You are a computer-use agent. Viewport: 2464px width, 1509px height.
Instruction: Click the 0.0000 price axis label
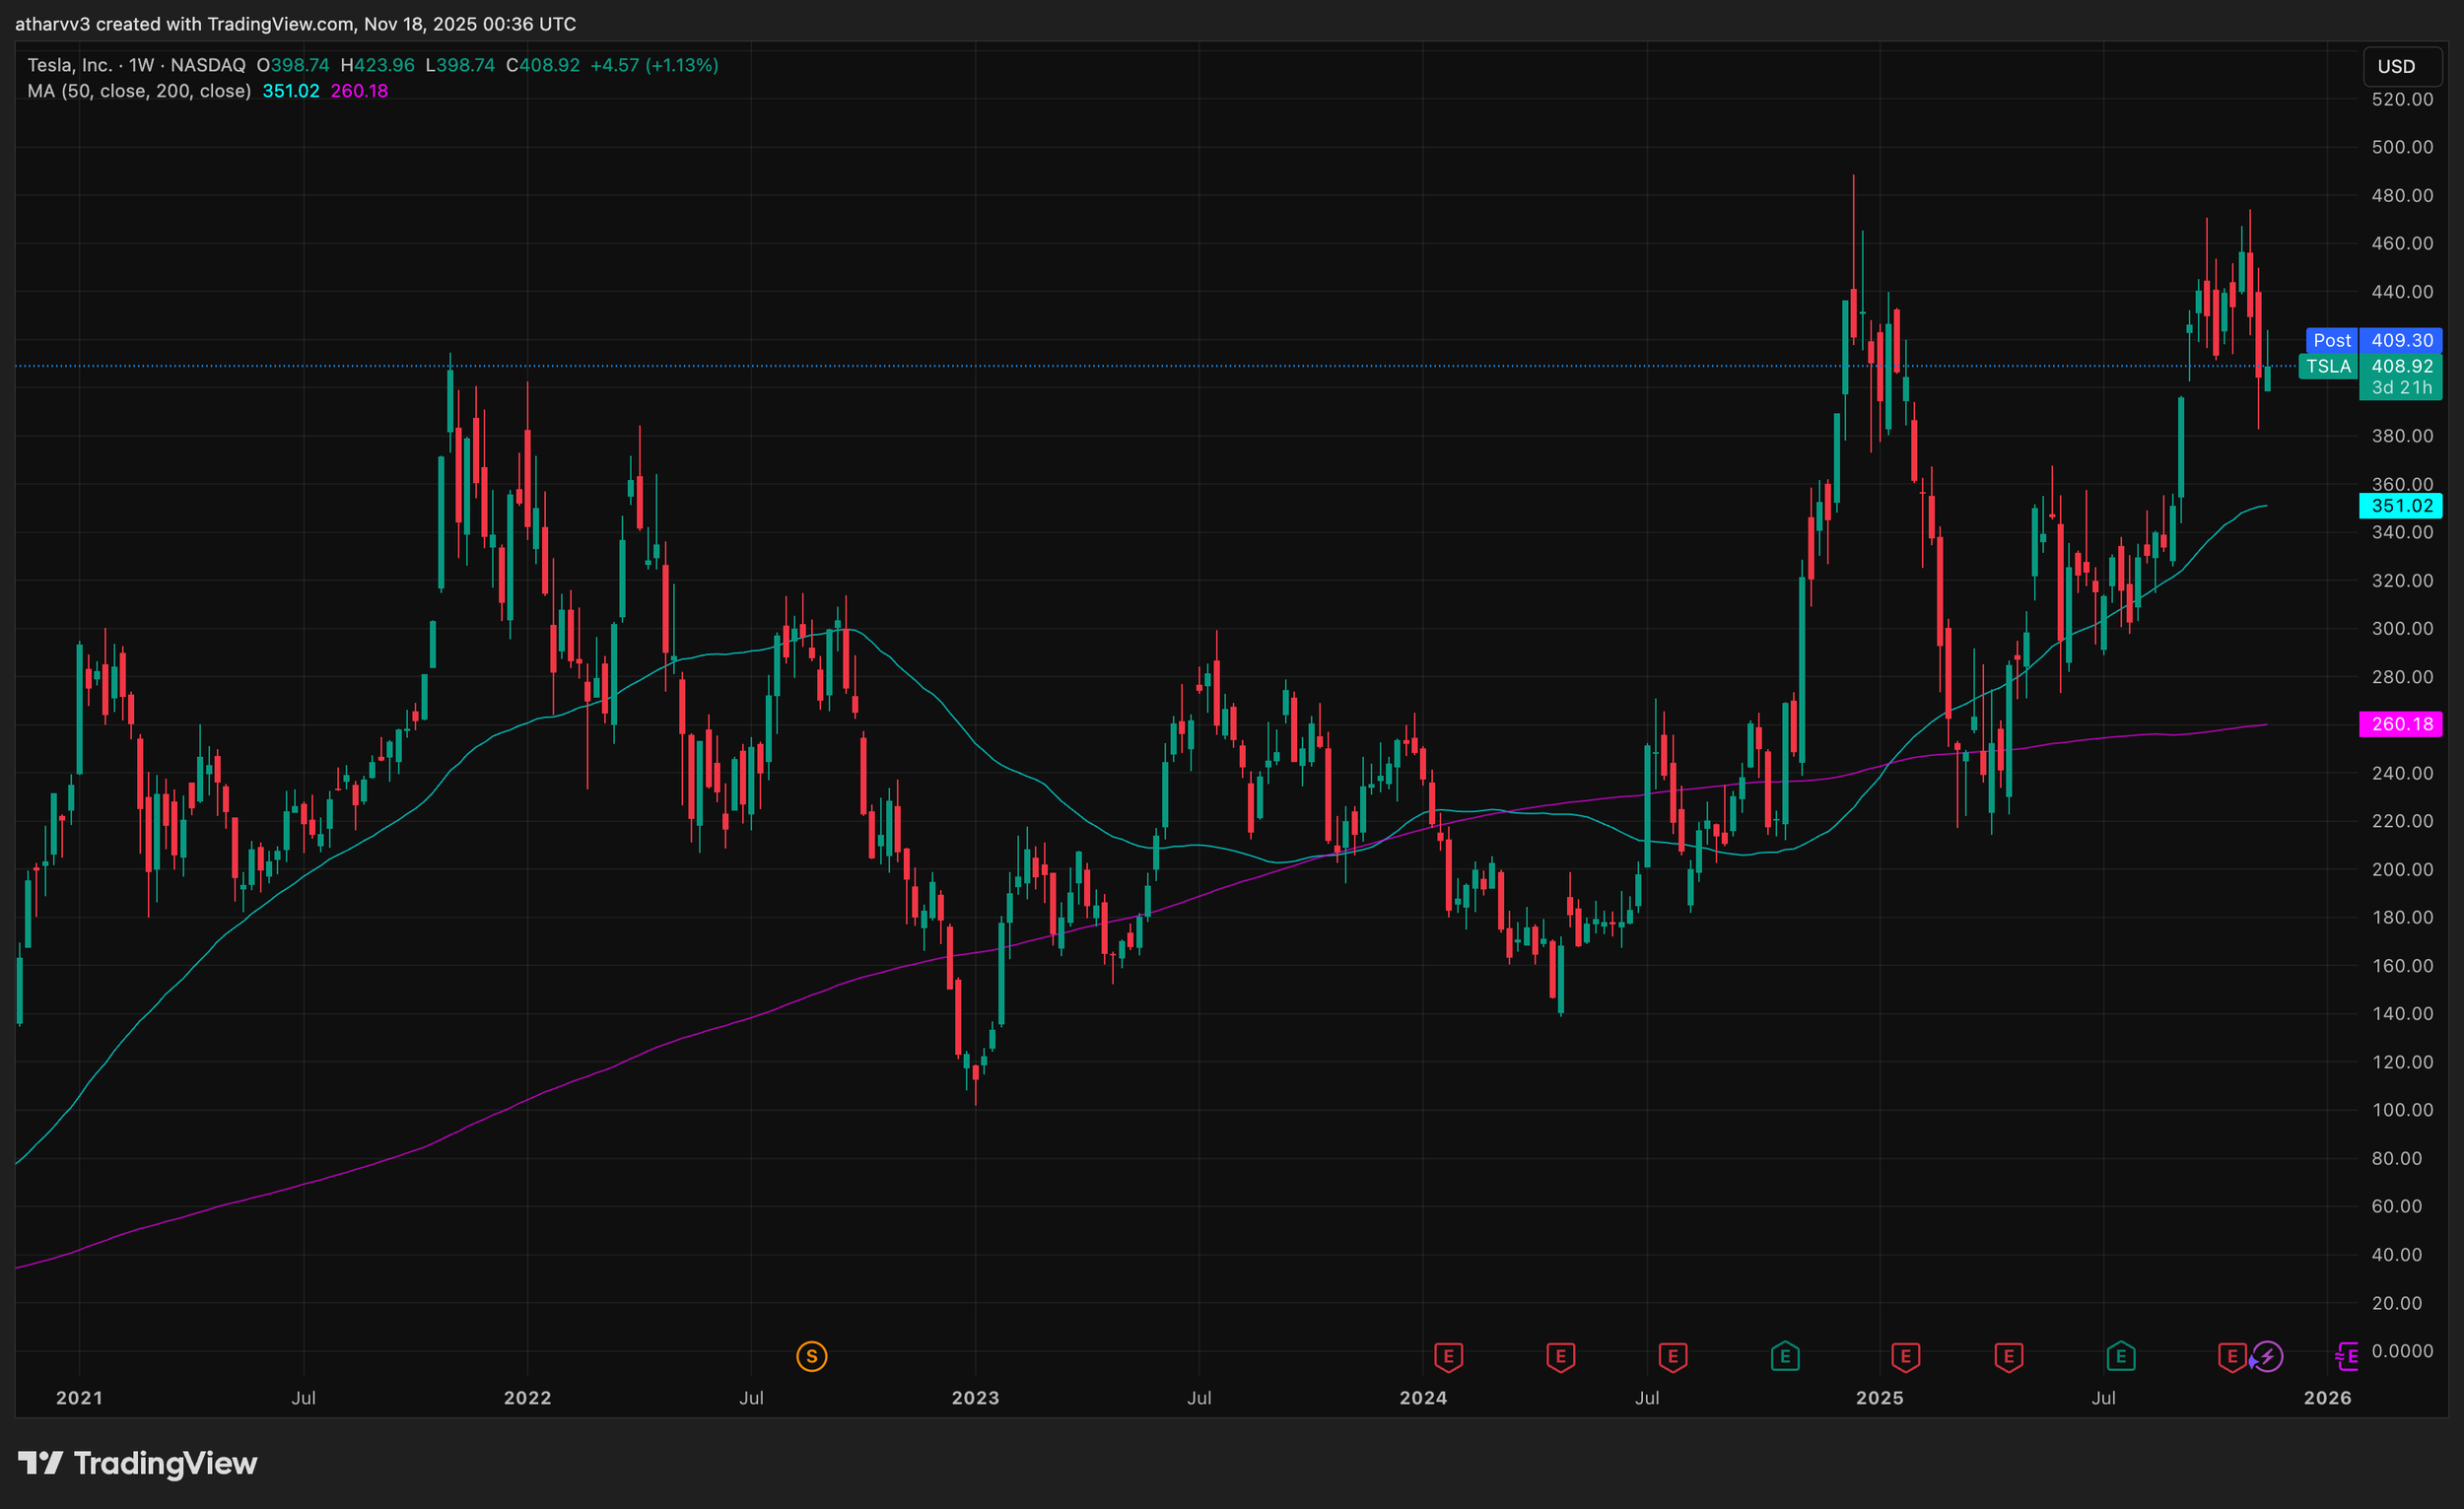pyautogui.click(x=2402, y=1351)
